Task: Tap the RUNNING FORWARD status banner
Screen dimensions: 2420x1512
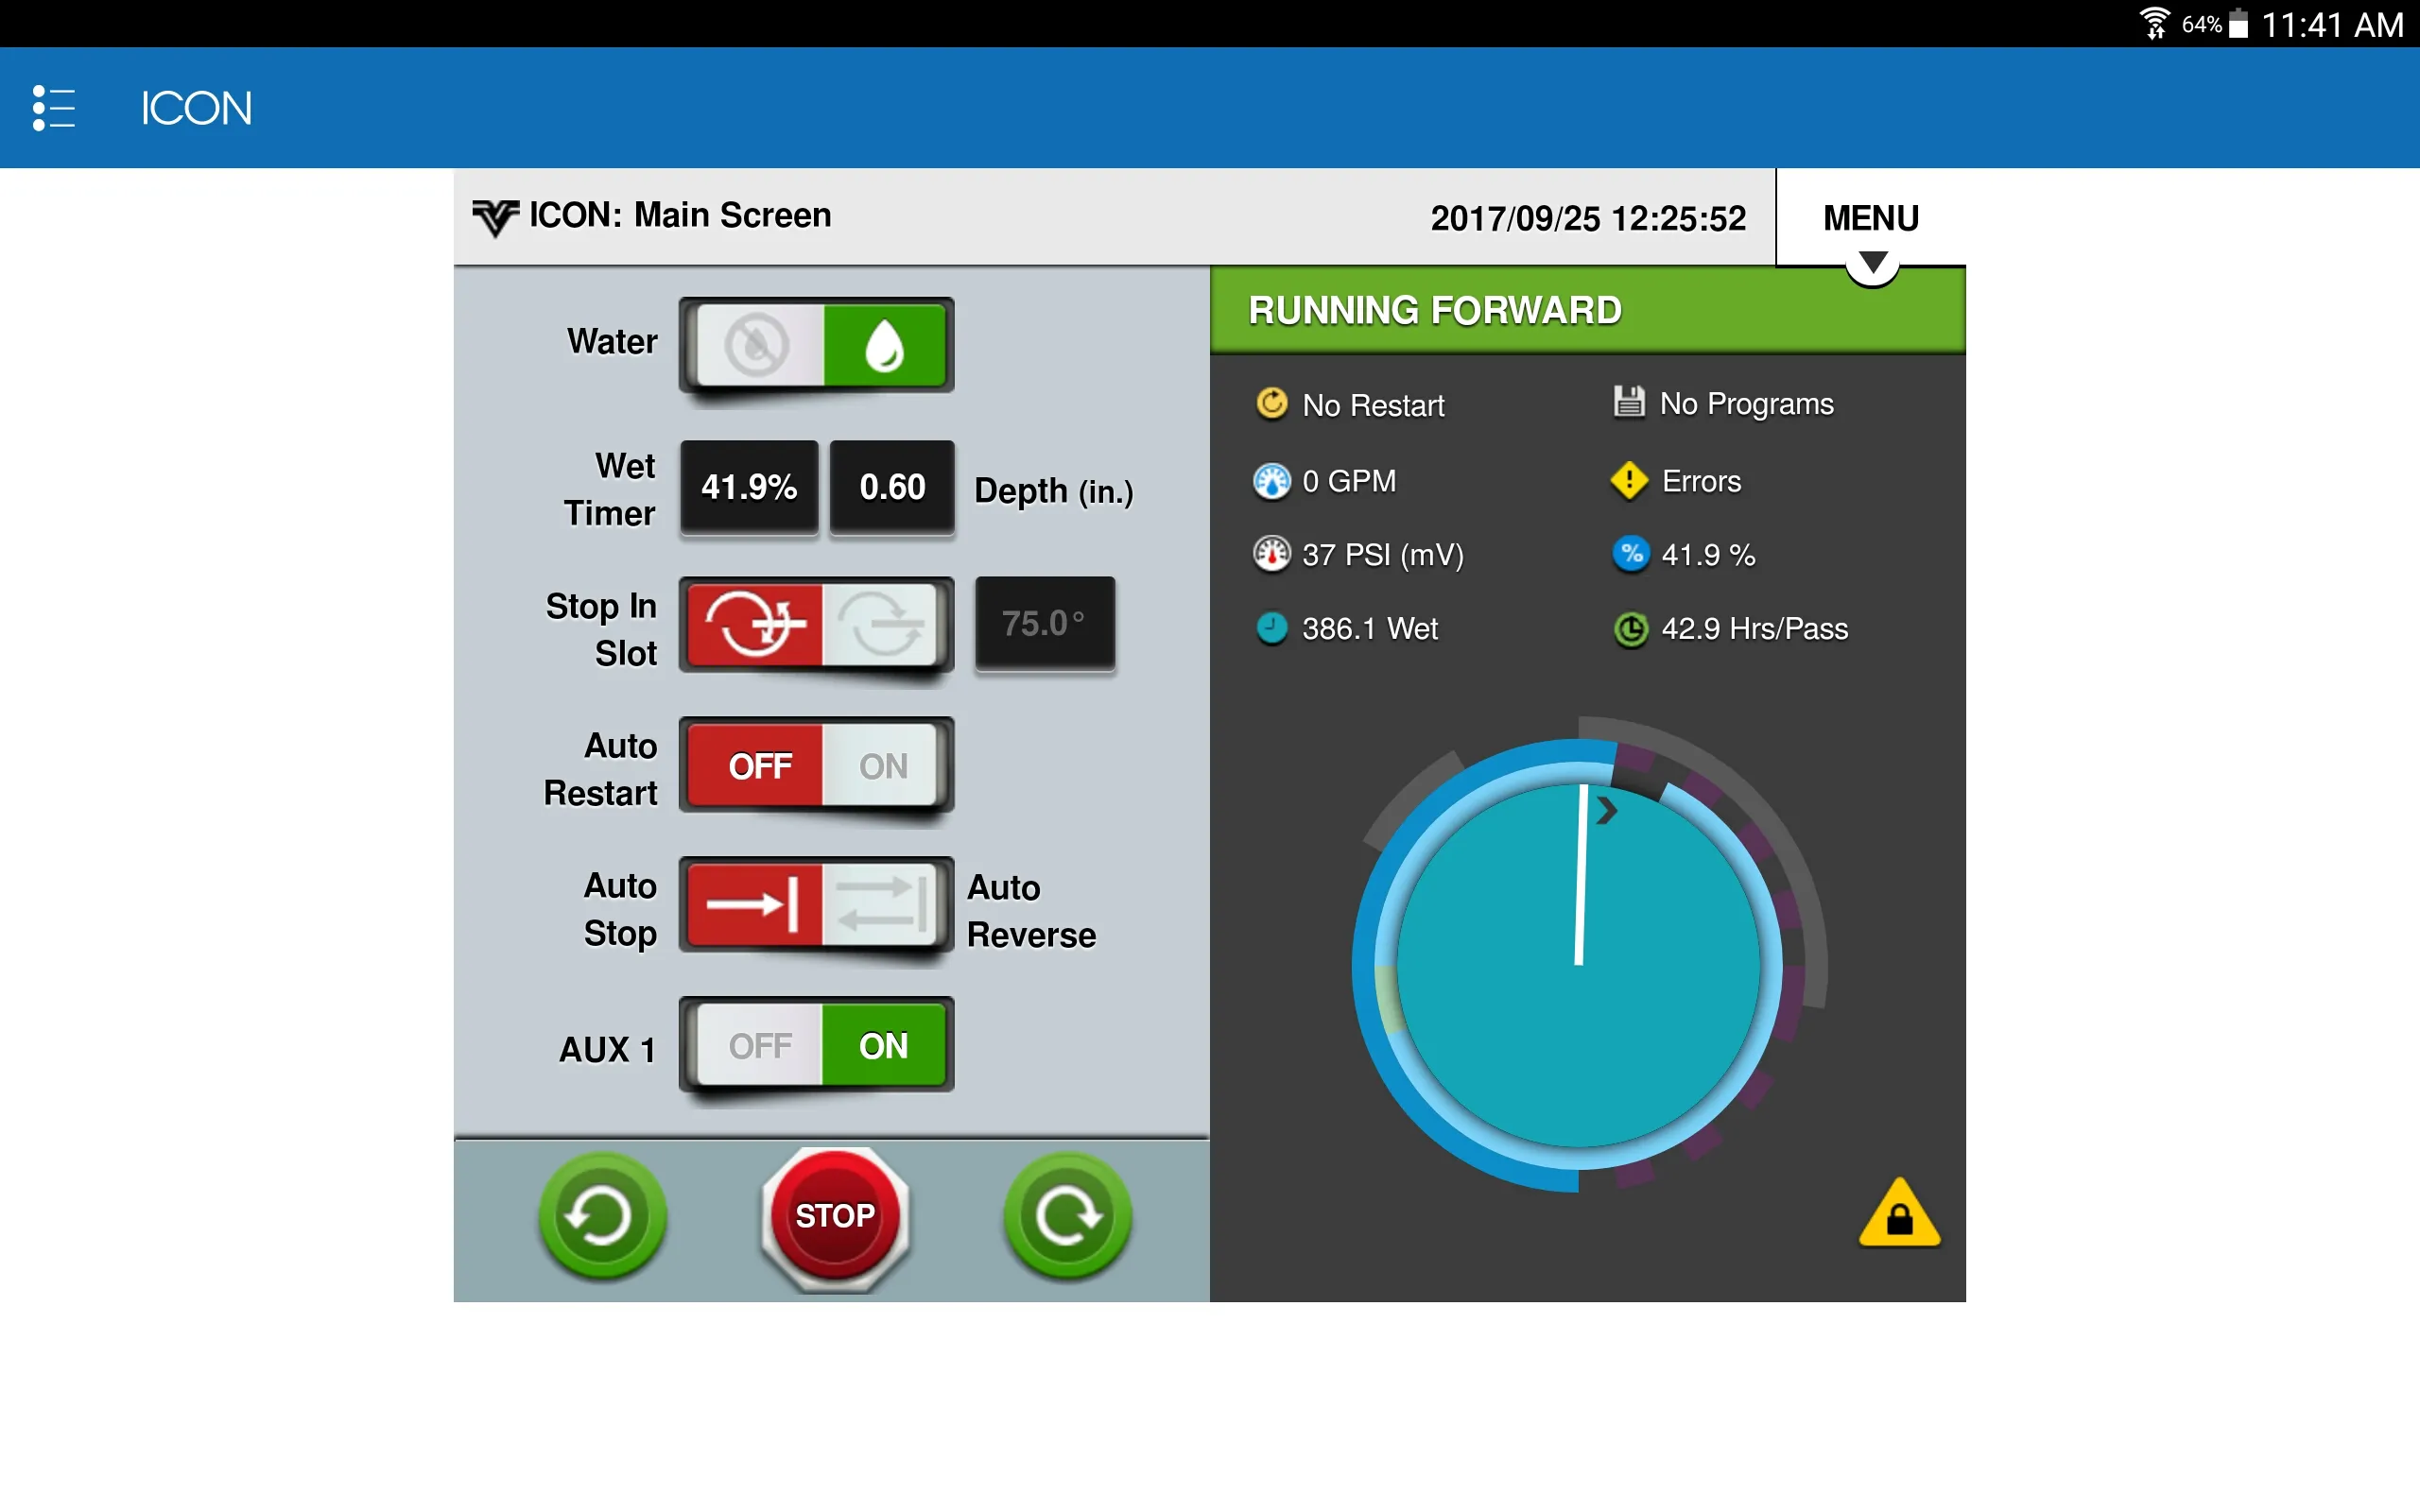Action: [x=1587, y=311]
